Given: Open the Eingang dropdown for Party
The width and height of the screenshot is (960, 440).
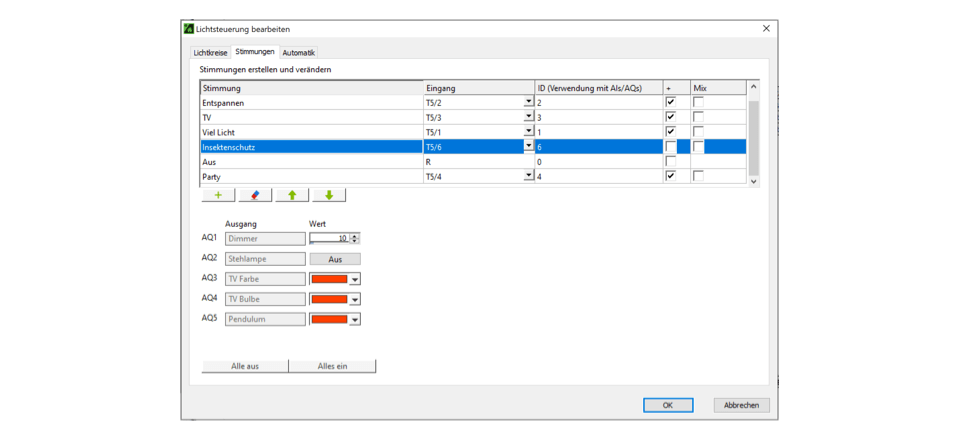Looking at the screenshot, I should [528, 177].
